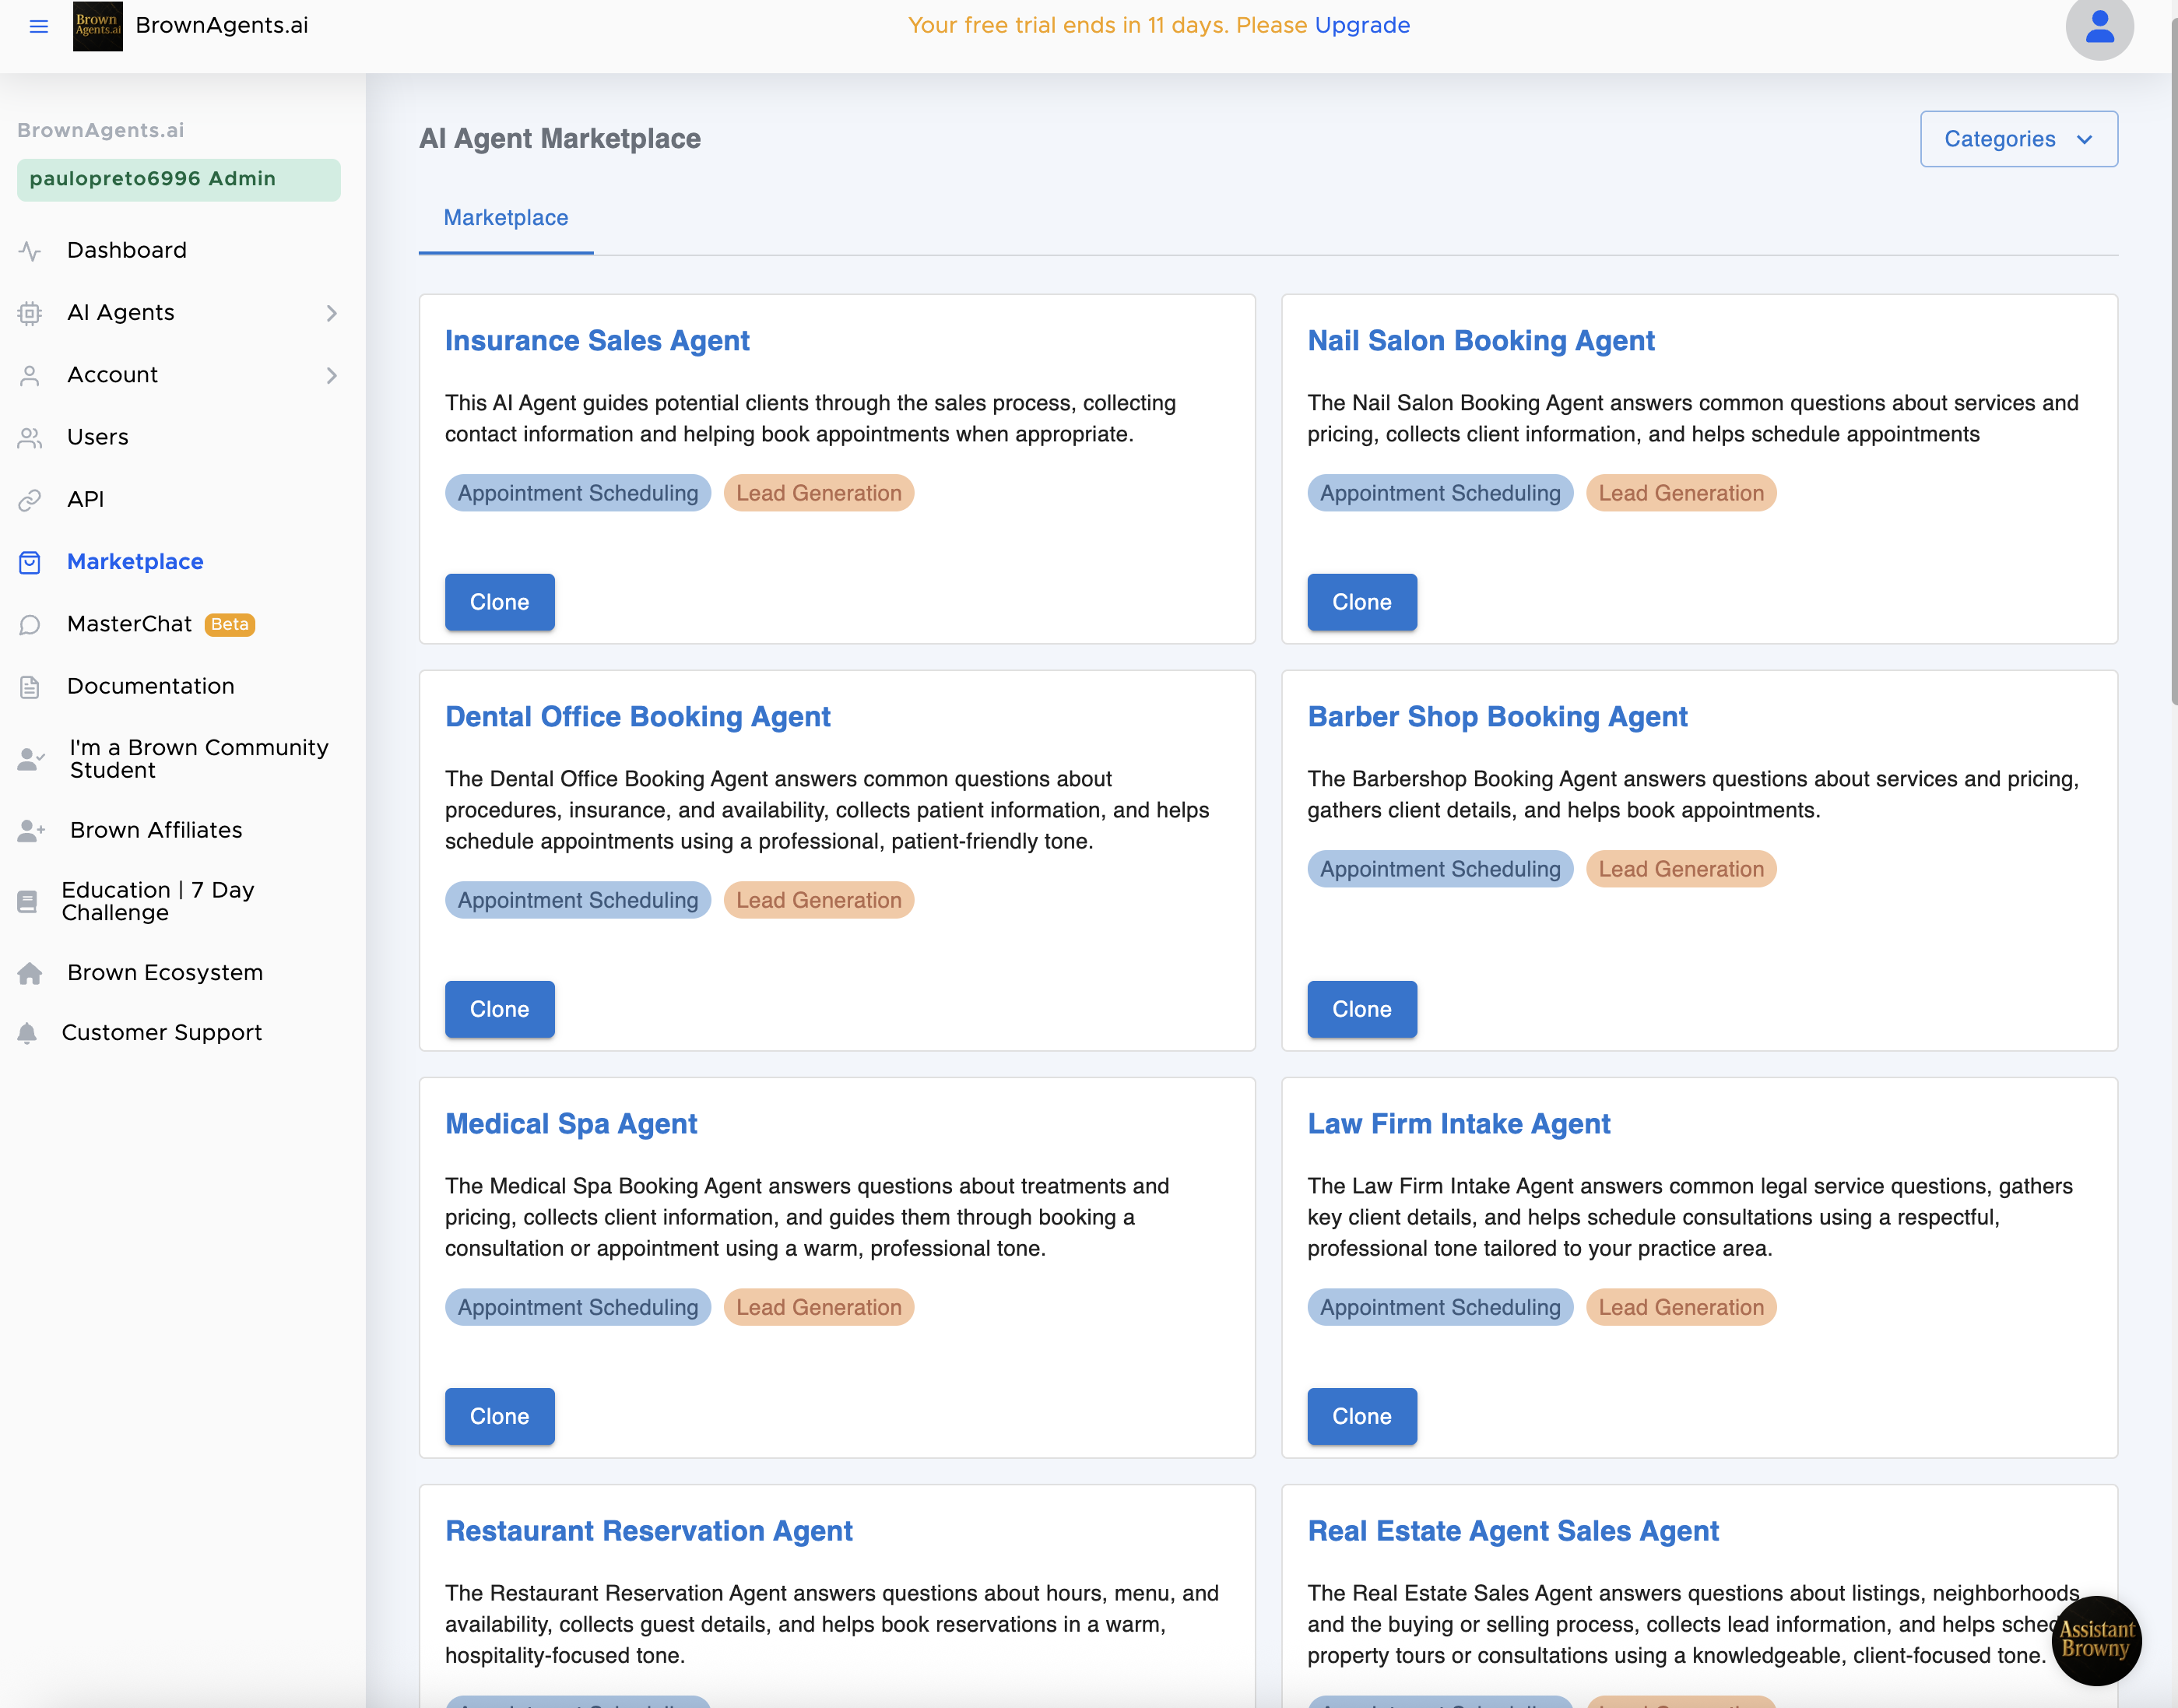Open the Law Firm Intake Agent title
This screenshot has height=1708, width=2178.
[1458, 1124]
